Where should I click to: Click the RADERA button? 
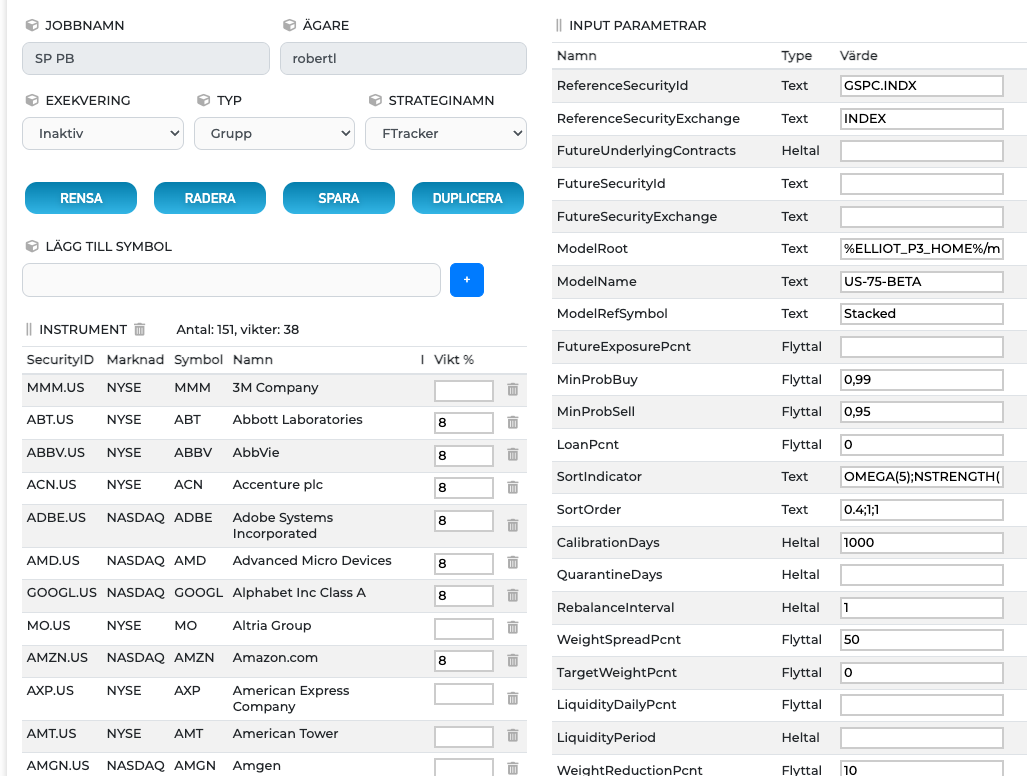(x=210, y=198)
